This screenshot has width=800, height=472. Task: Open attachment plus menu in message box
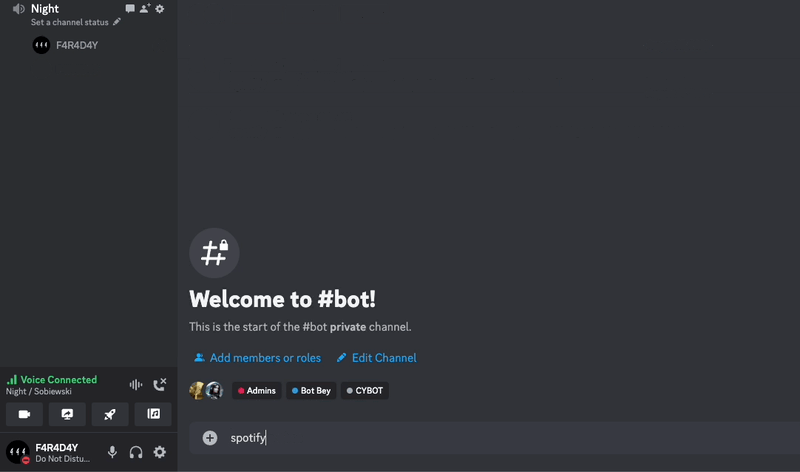(x=210, y=438)
